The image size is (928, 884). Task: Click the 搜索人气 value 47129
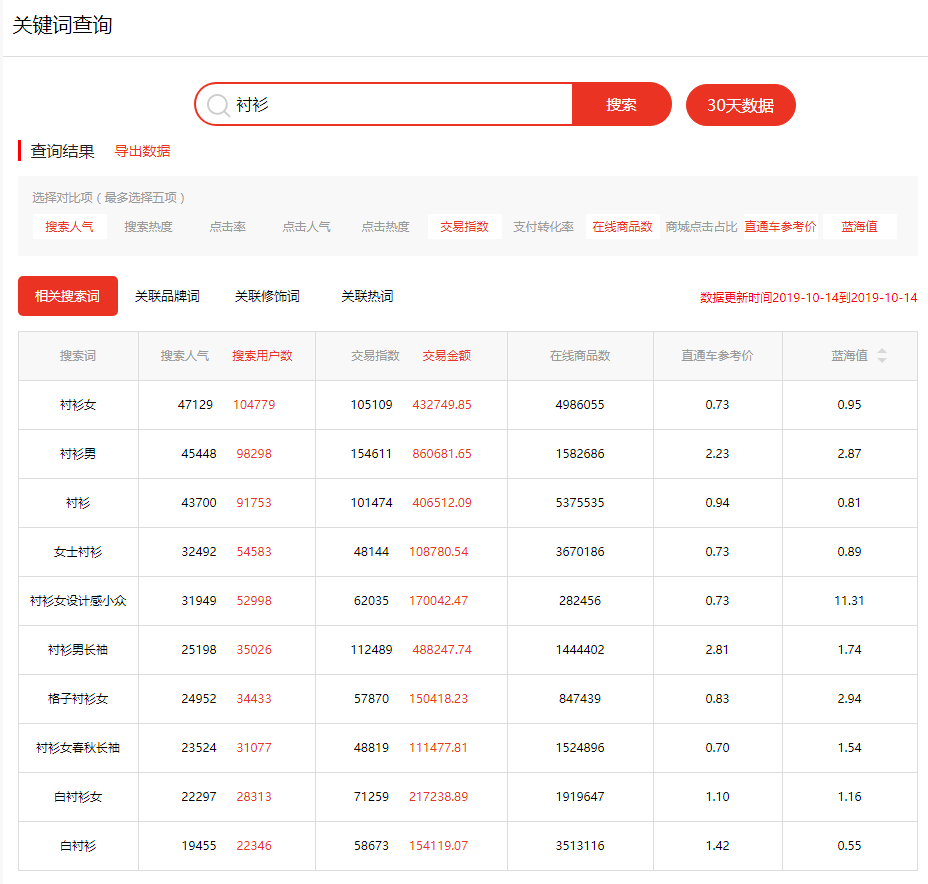(195, 405)
